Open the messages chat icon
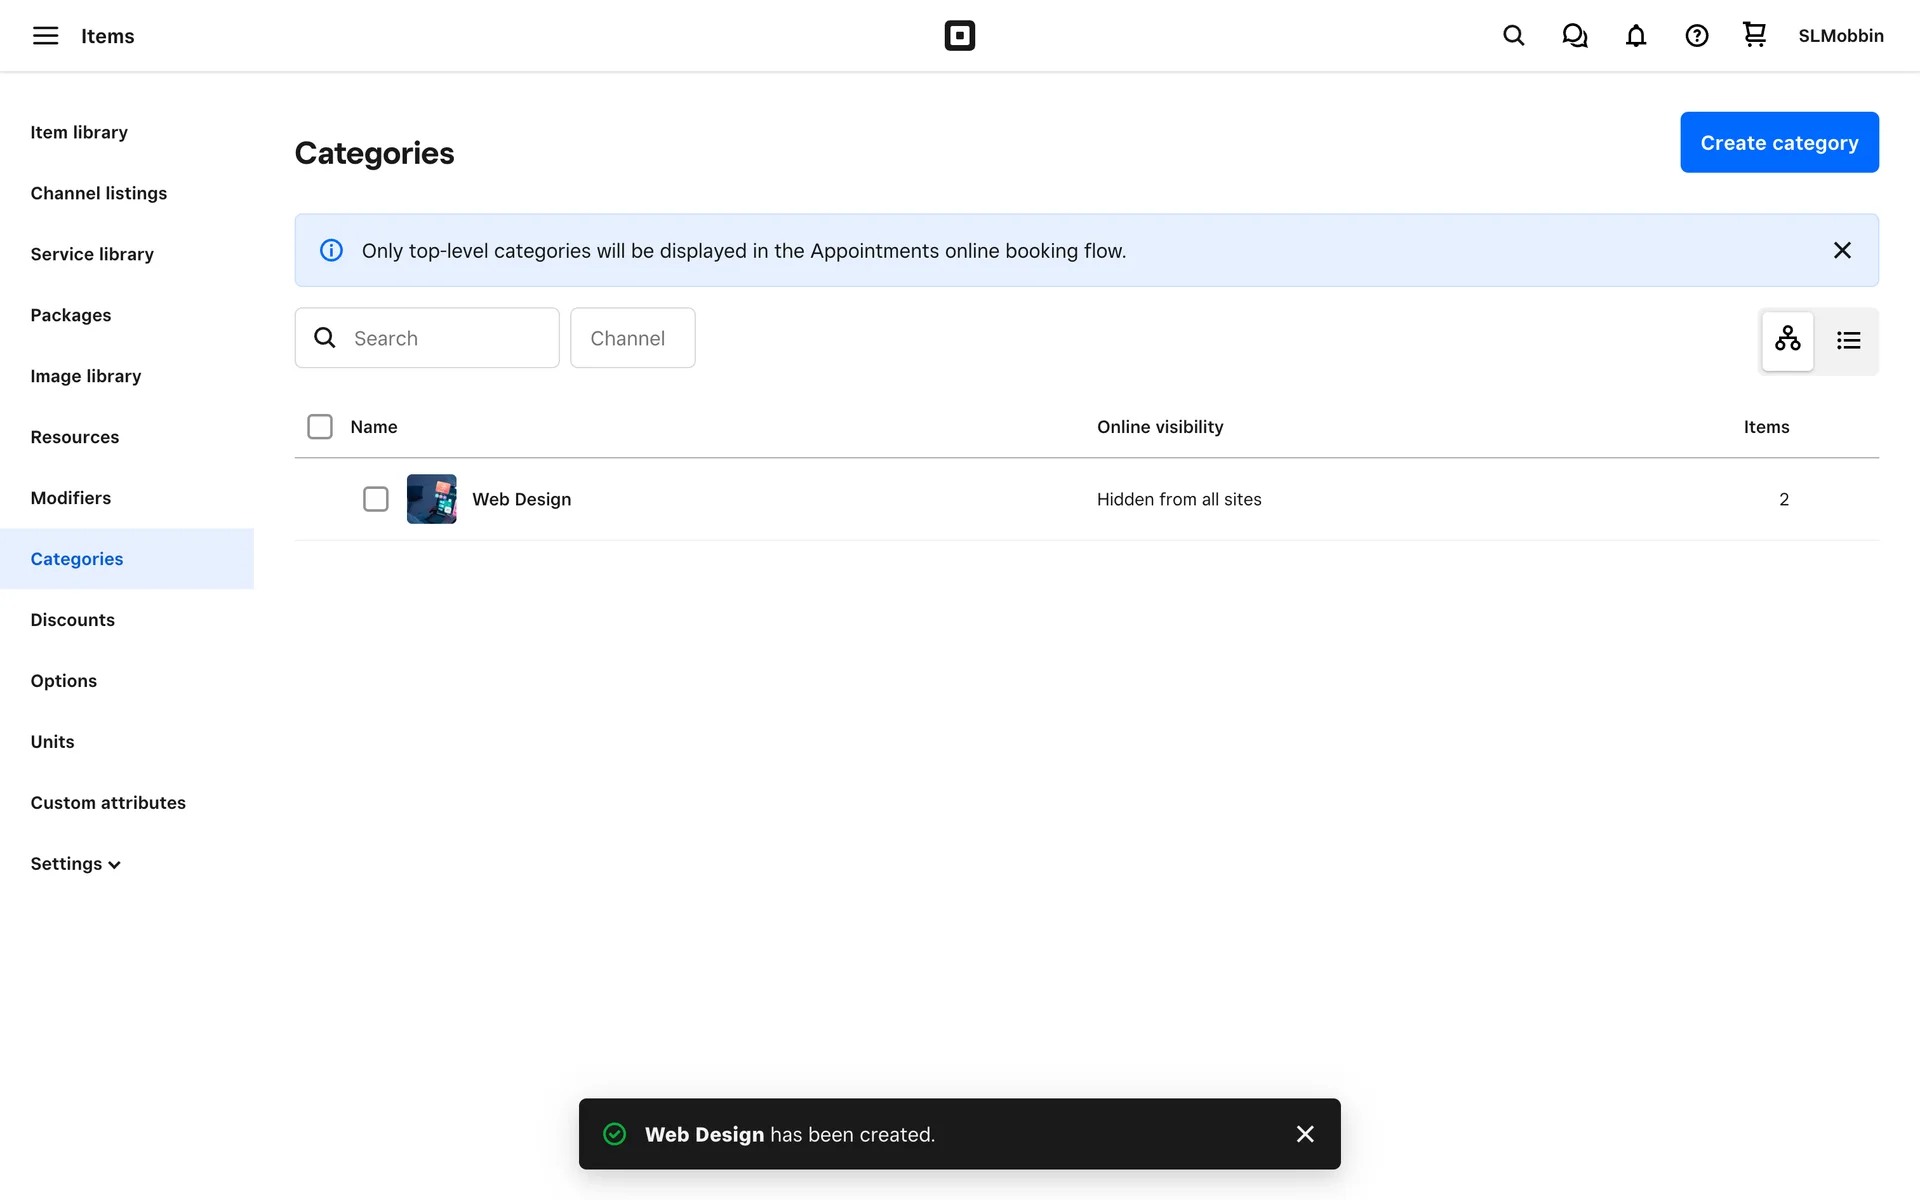The image size is (1920, 1200). (x=1574, y=36)
